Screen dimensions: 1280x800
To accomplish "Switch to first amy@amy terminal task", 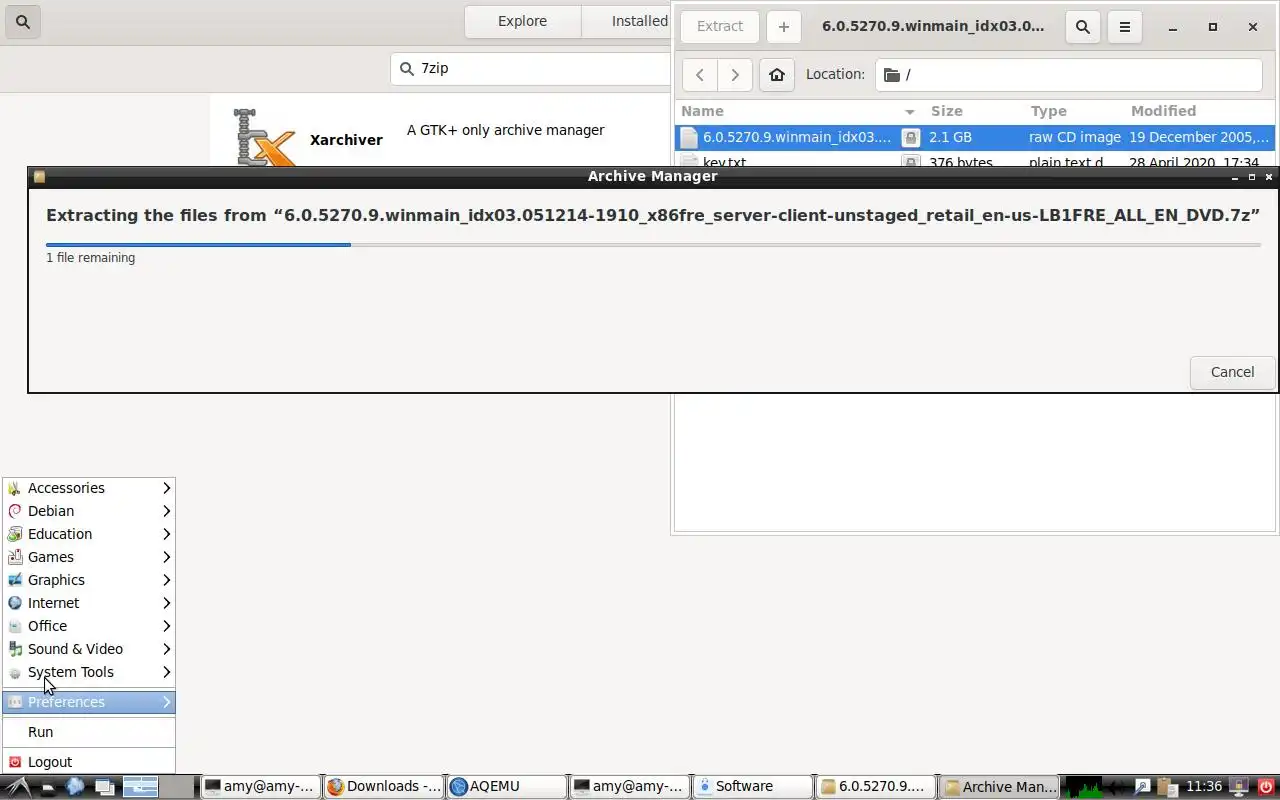I will pyautogui.click(x=261, y=787).
